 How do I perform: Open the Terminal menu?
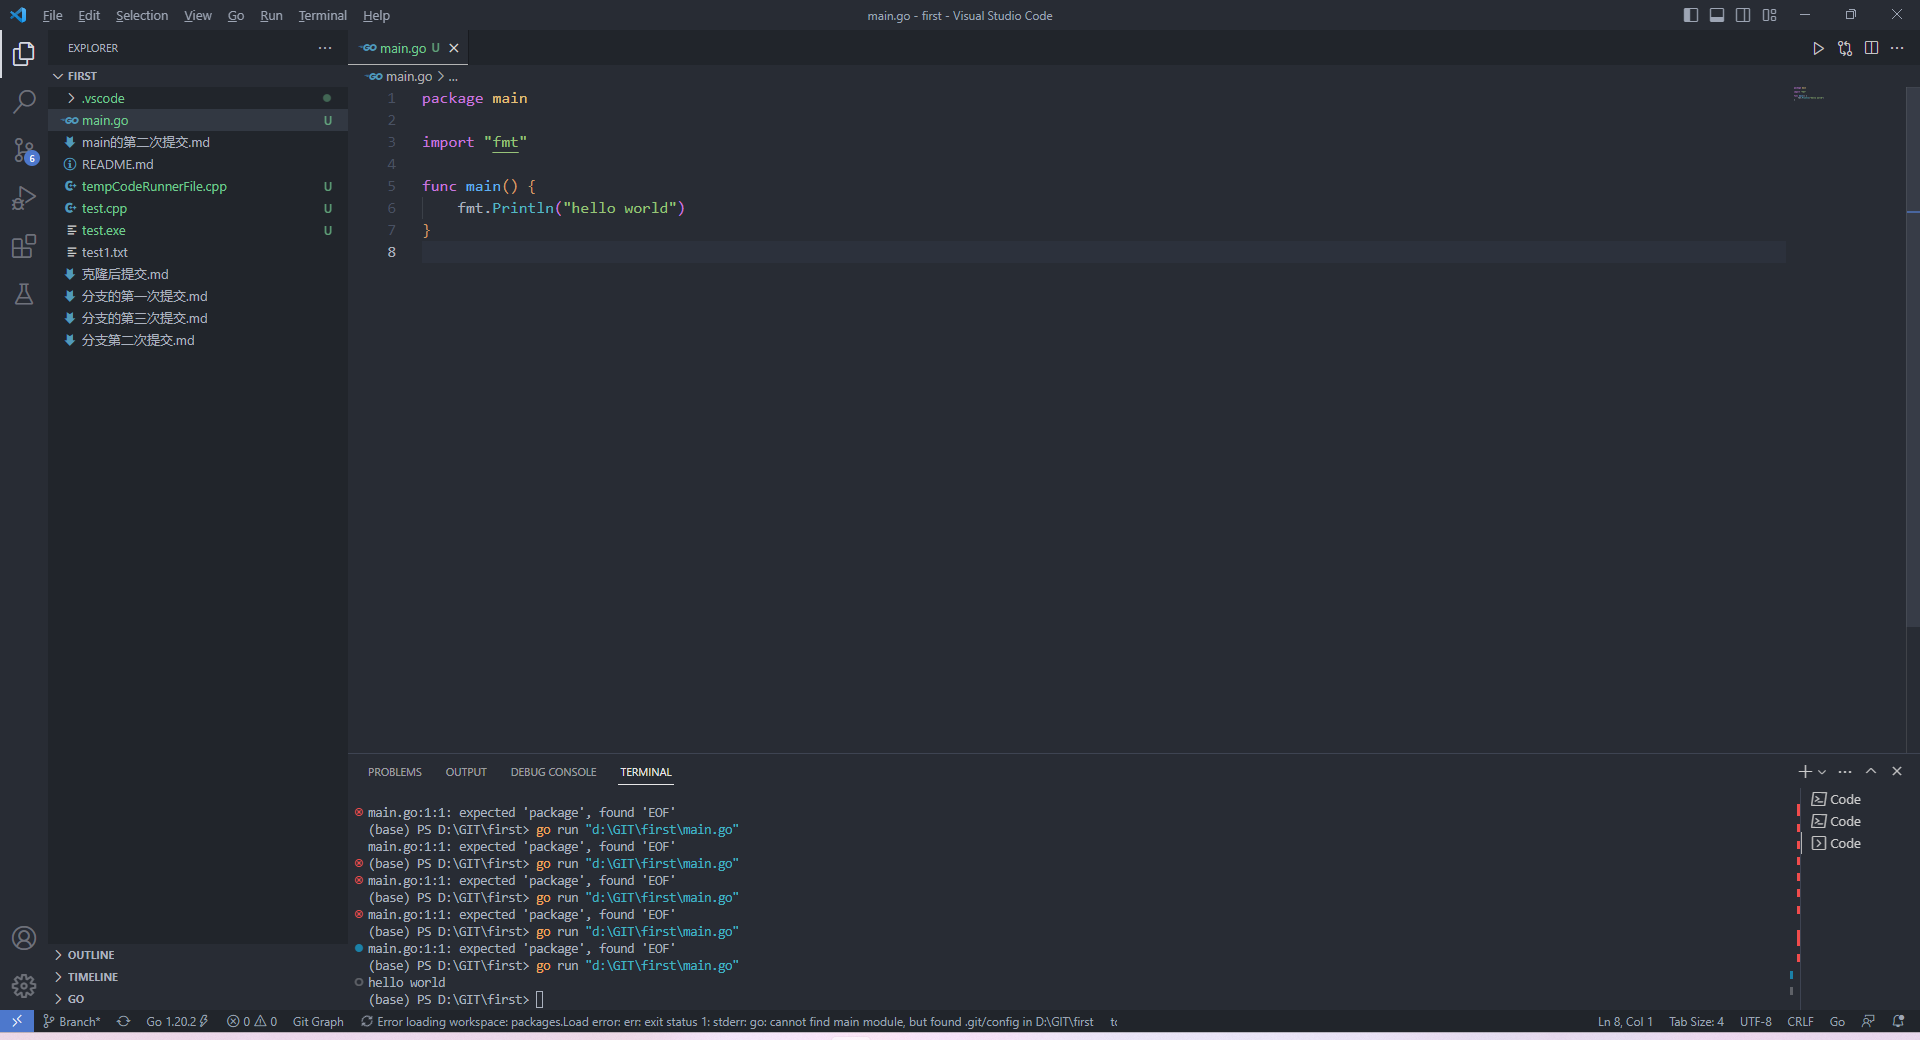(322, 15)
